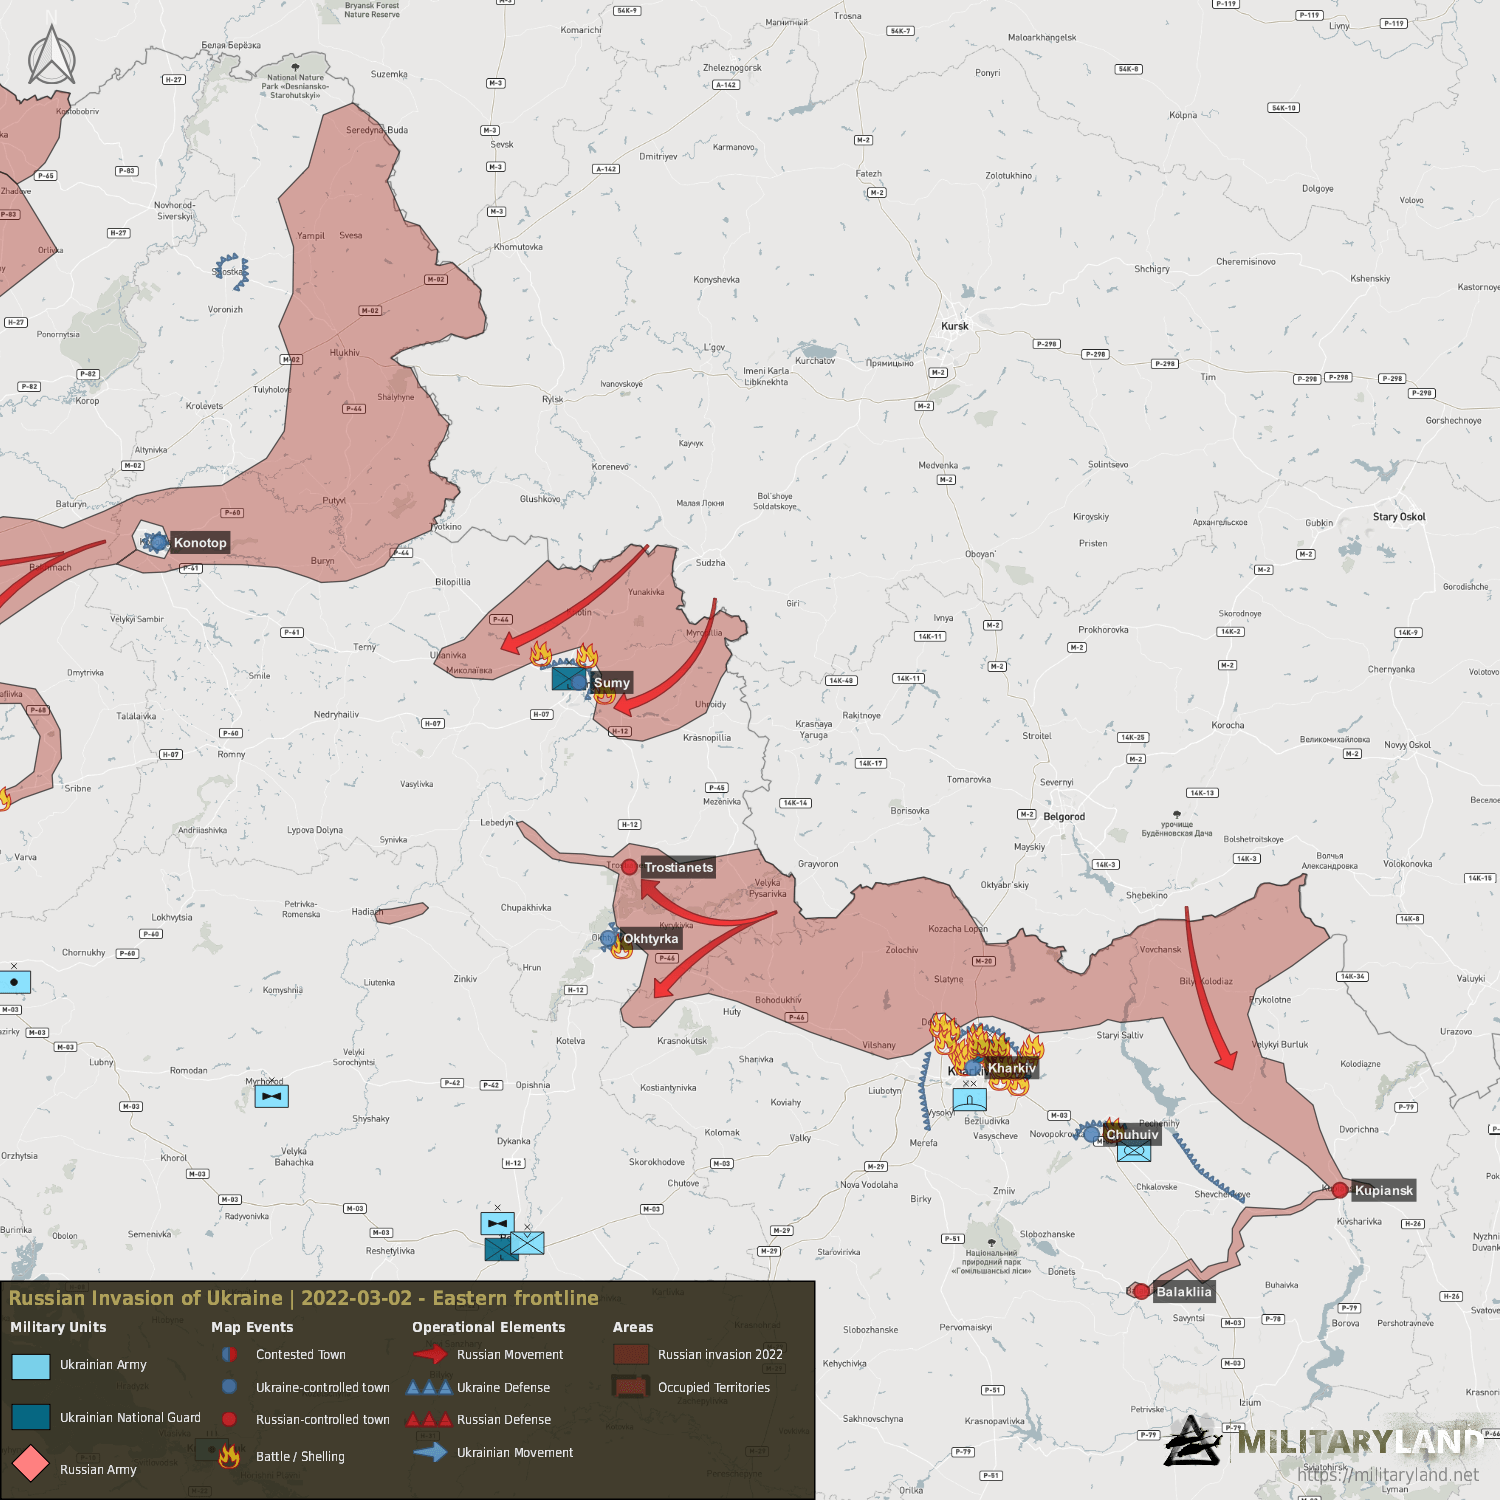This screenshot has width=1500, height=1500.
Task: Click the Konotop city label
Action: [x=200, y=543]
